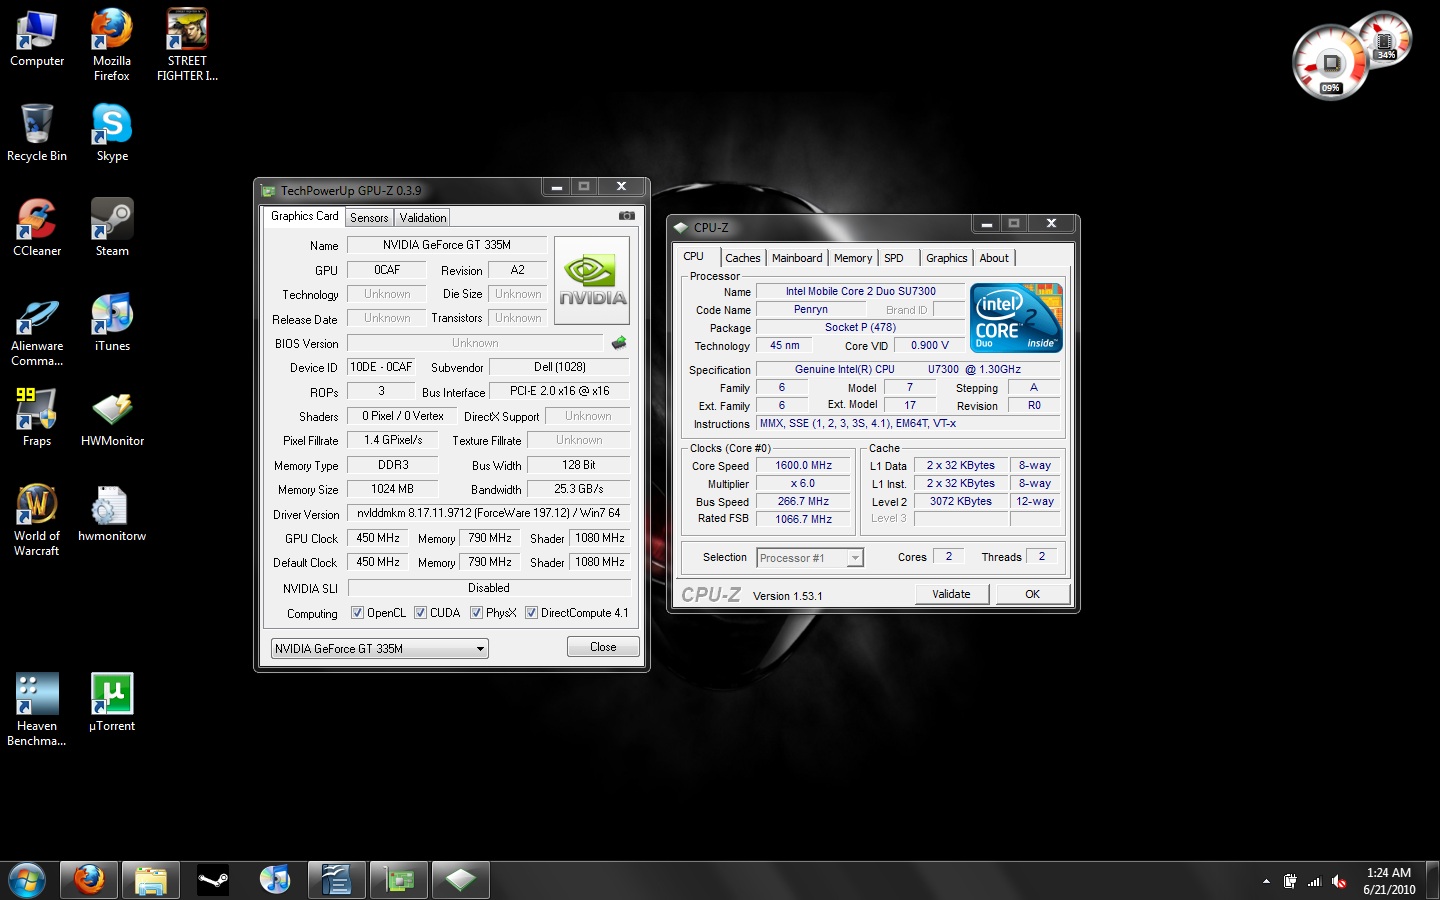The image size is (1440, 900).
Task: Open the CPU-Z Graphics tab
Action: tap(947, 258)
